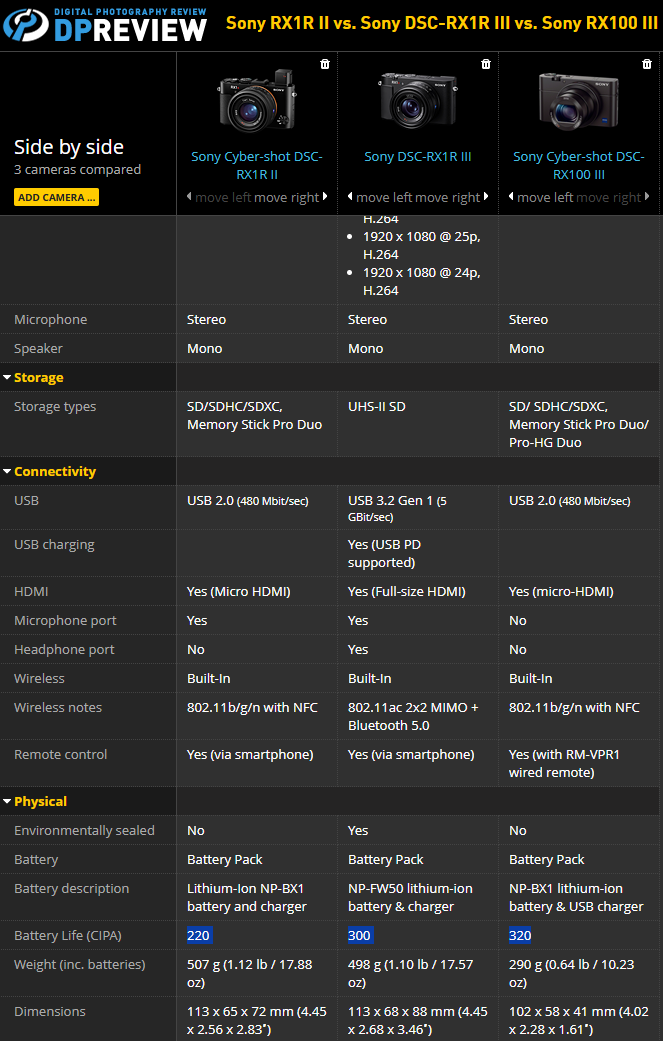This screenshot has height=1041, width=663.
Task: Click the Weight (inc. batteries) row label
Action: tap(80, 965)
